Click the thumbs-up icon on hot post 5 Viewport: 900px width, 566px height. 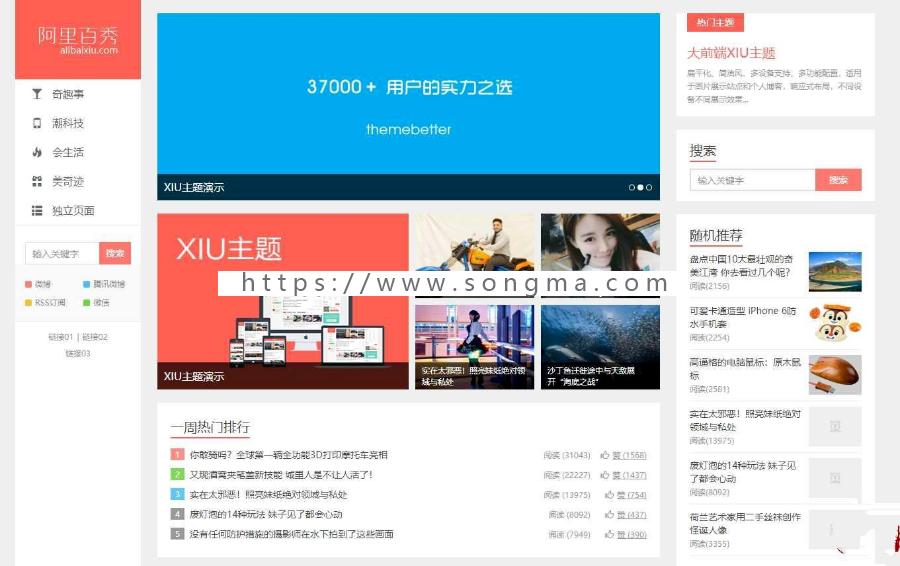[x=609, y=534]
